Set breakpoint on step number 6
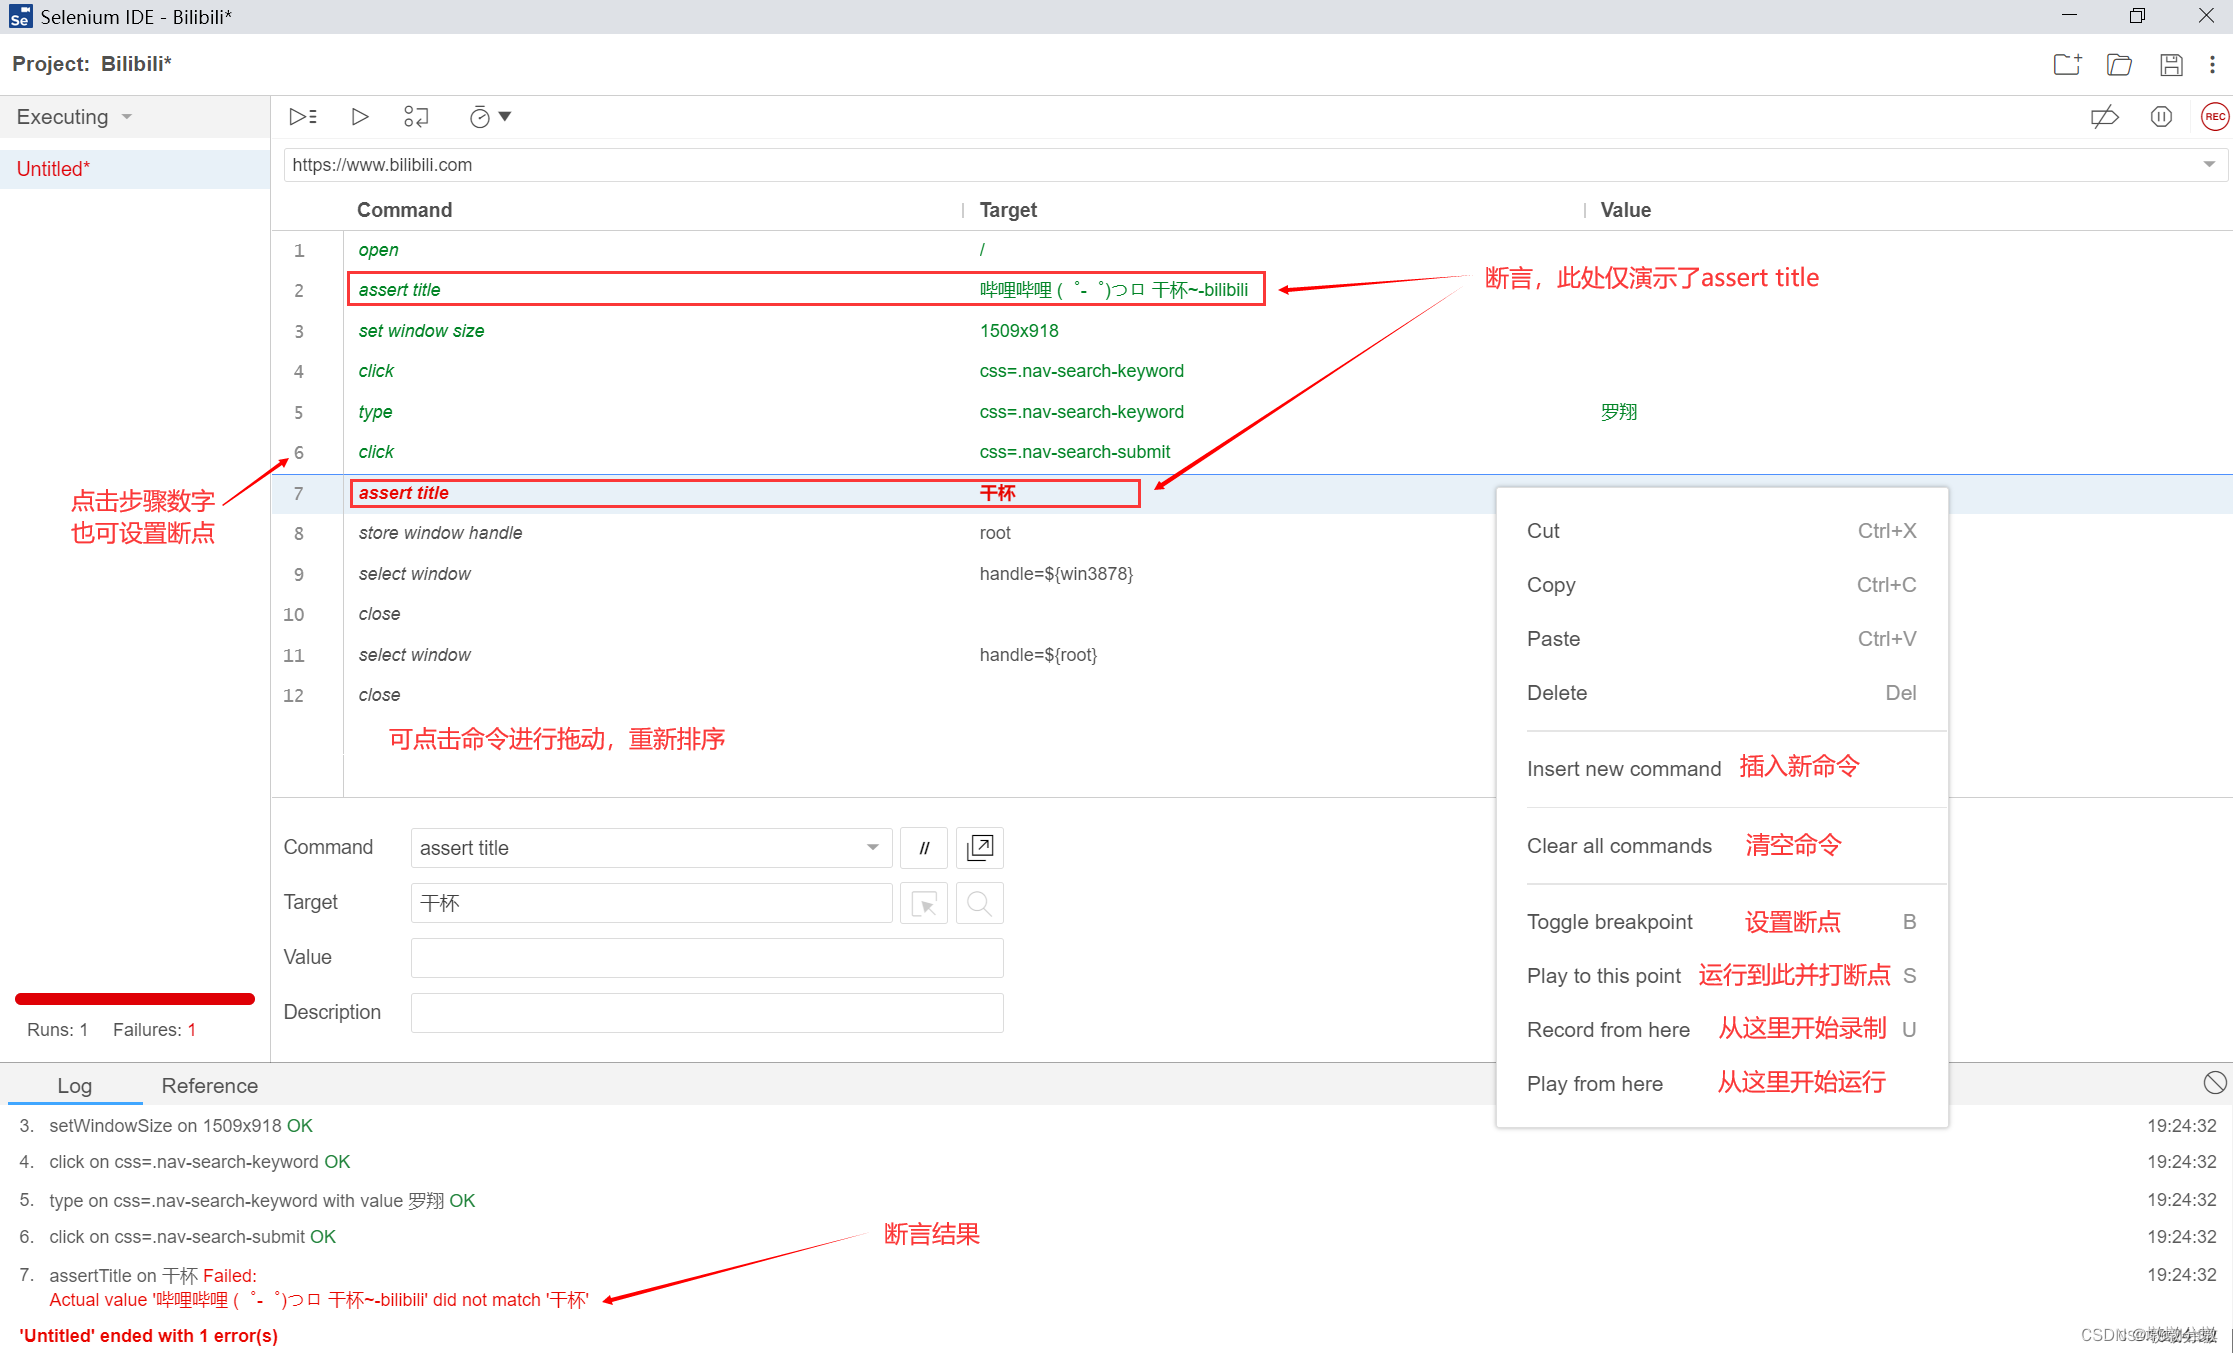The height and width of the screenshot is (1353, 2233). point(299,452)
